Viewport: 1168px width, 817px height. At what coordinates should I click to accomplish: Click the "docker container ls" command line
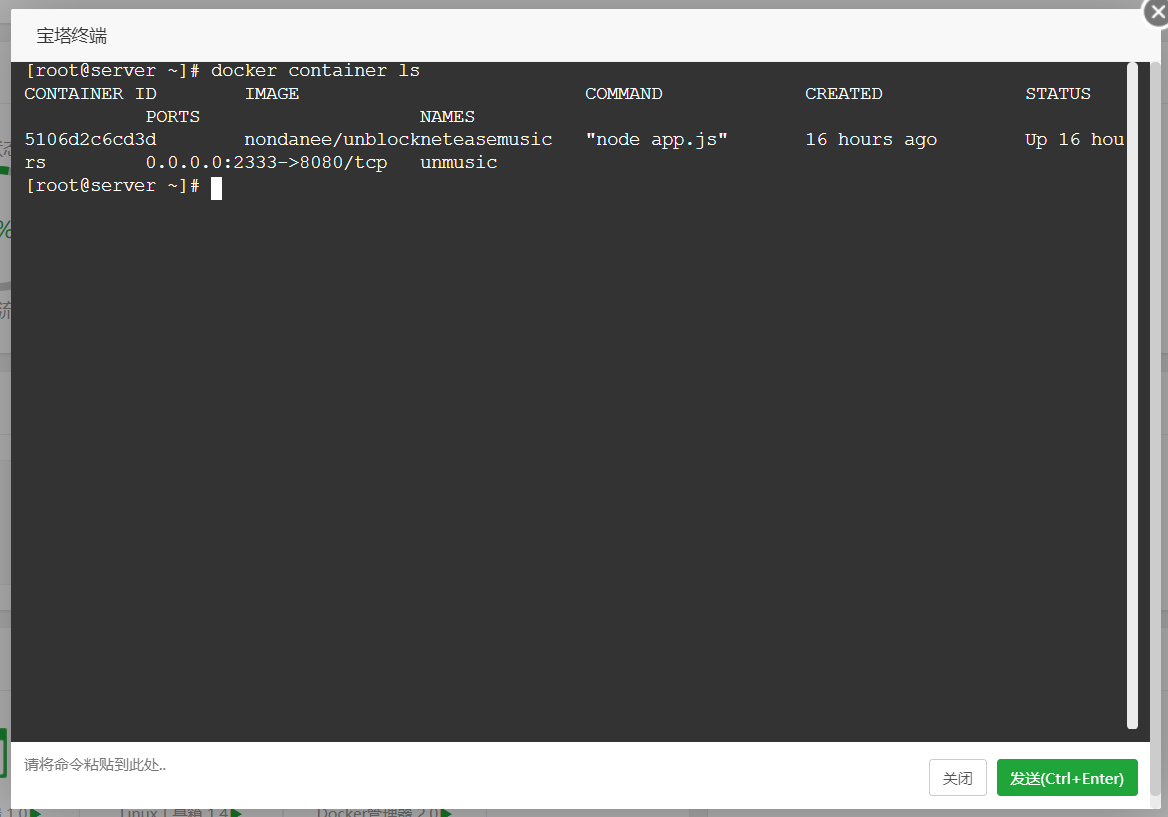[x=315, y=71]
